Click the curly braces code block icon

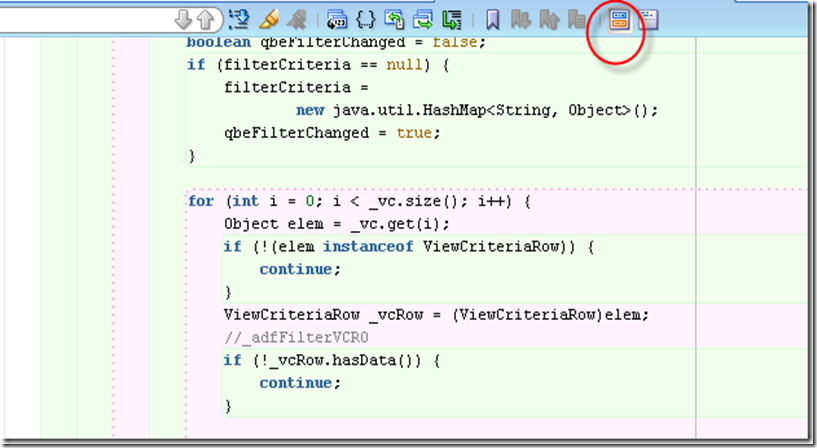pyautogui.click(x=365, y=20)
